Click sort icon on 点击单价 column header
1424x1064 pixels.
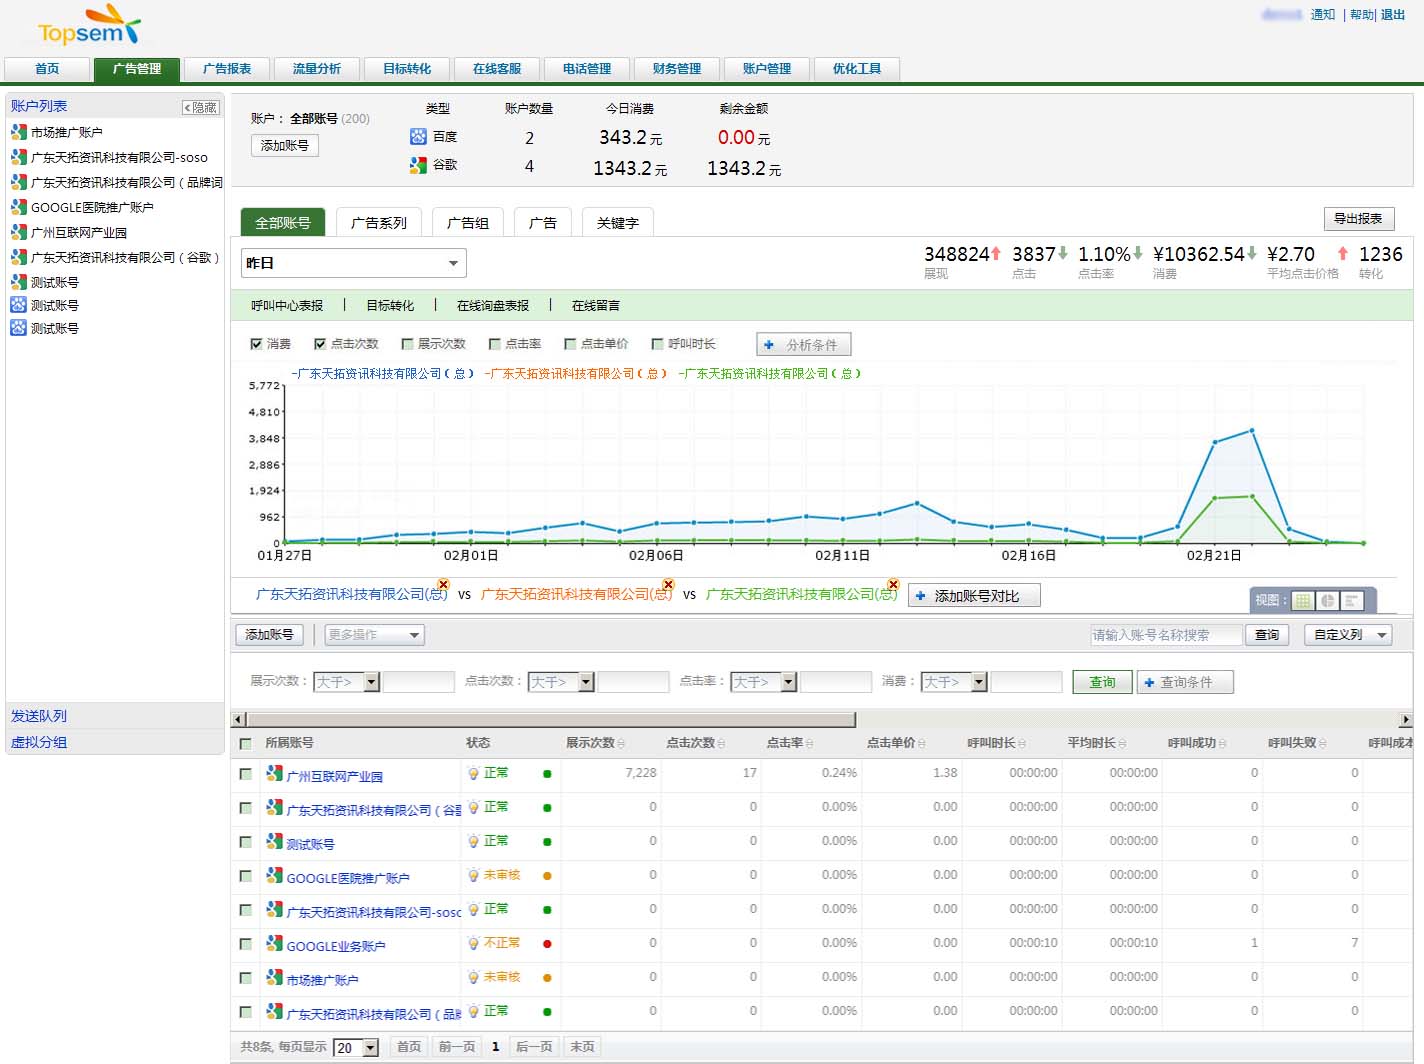point(921,743)
